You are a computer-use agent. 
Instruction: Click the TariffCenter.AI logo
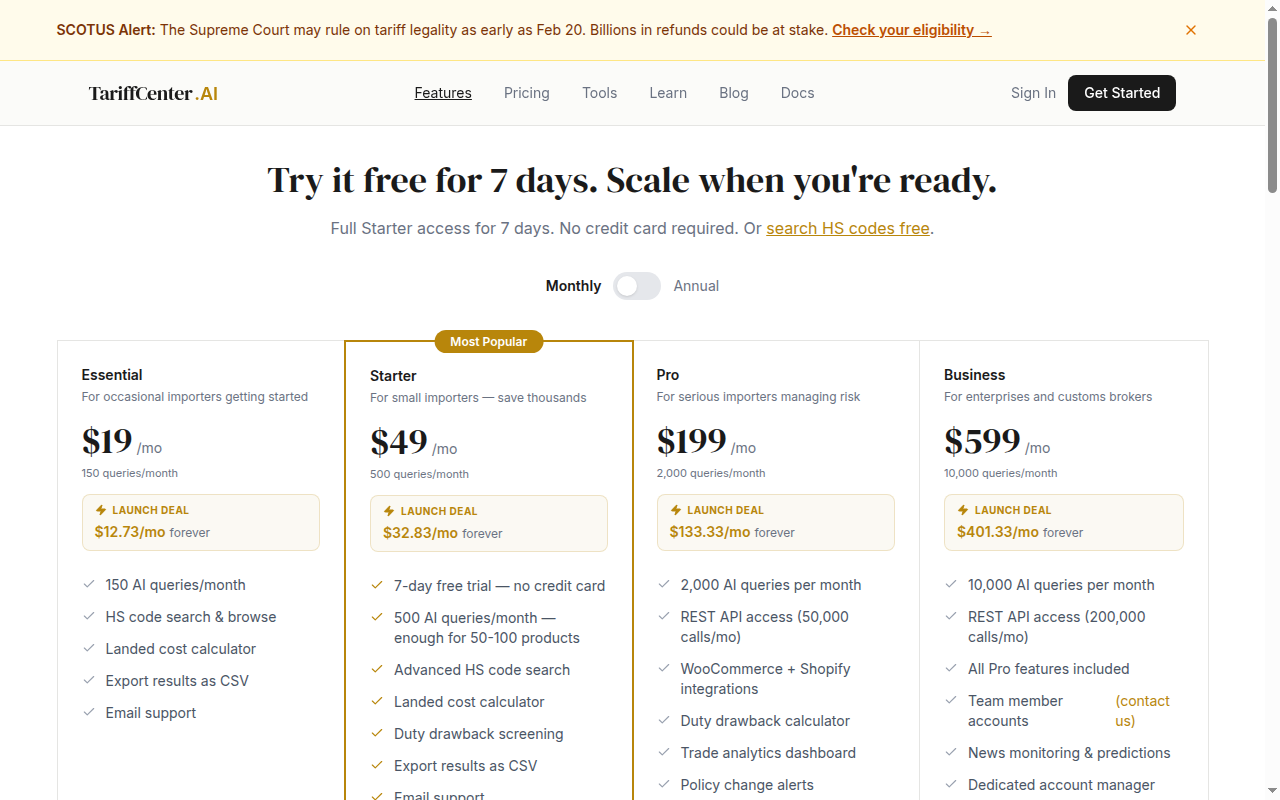153,92
